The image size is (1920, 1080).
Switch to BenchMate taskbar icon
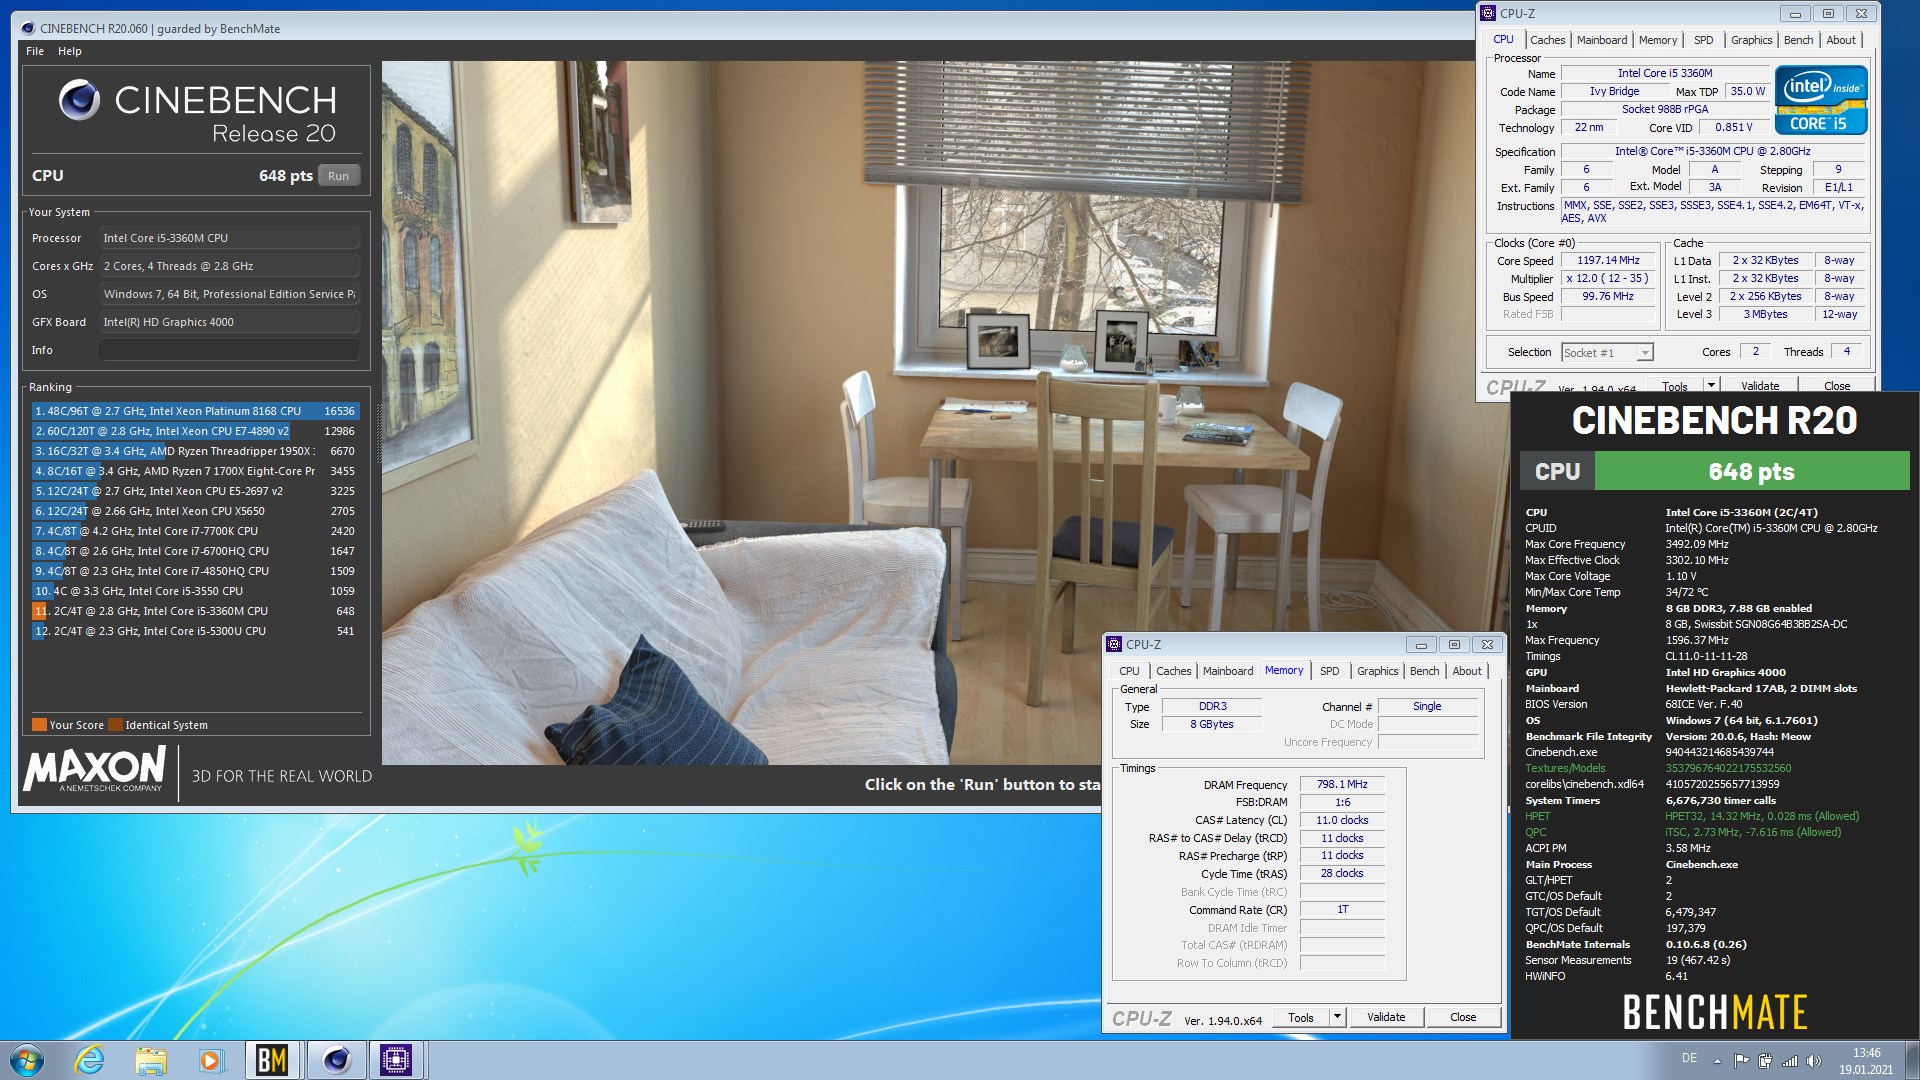[272, 1059]
